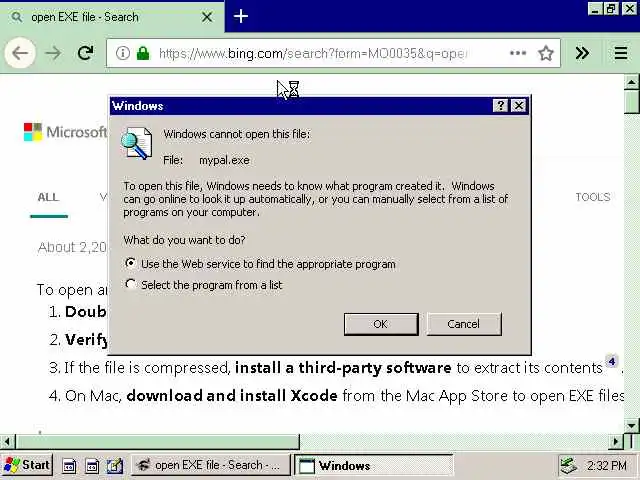Viewport: 640px width, 480px height.
Task: Click page scrollbar down arrow
Action: 631,425
